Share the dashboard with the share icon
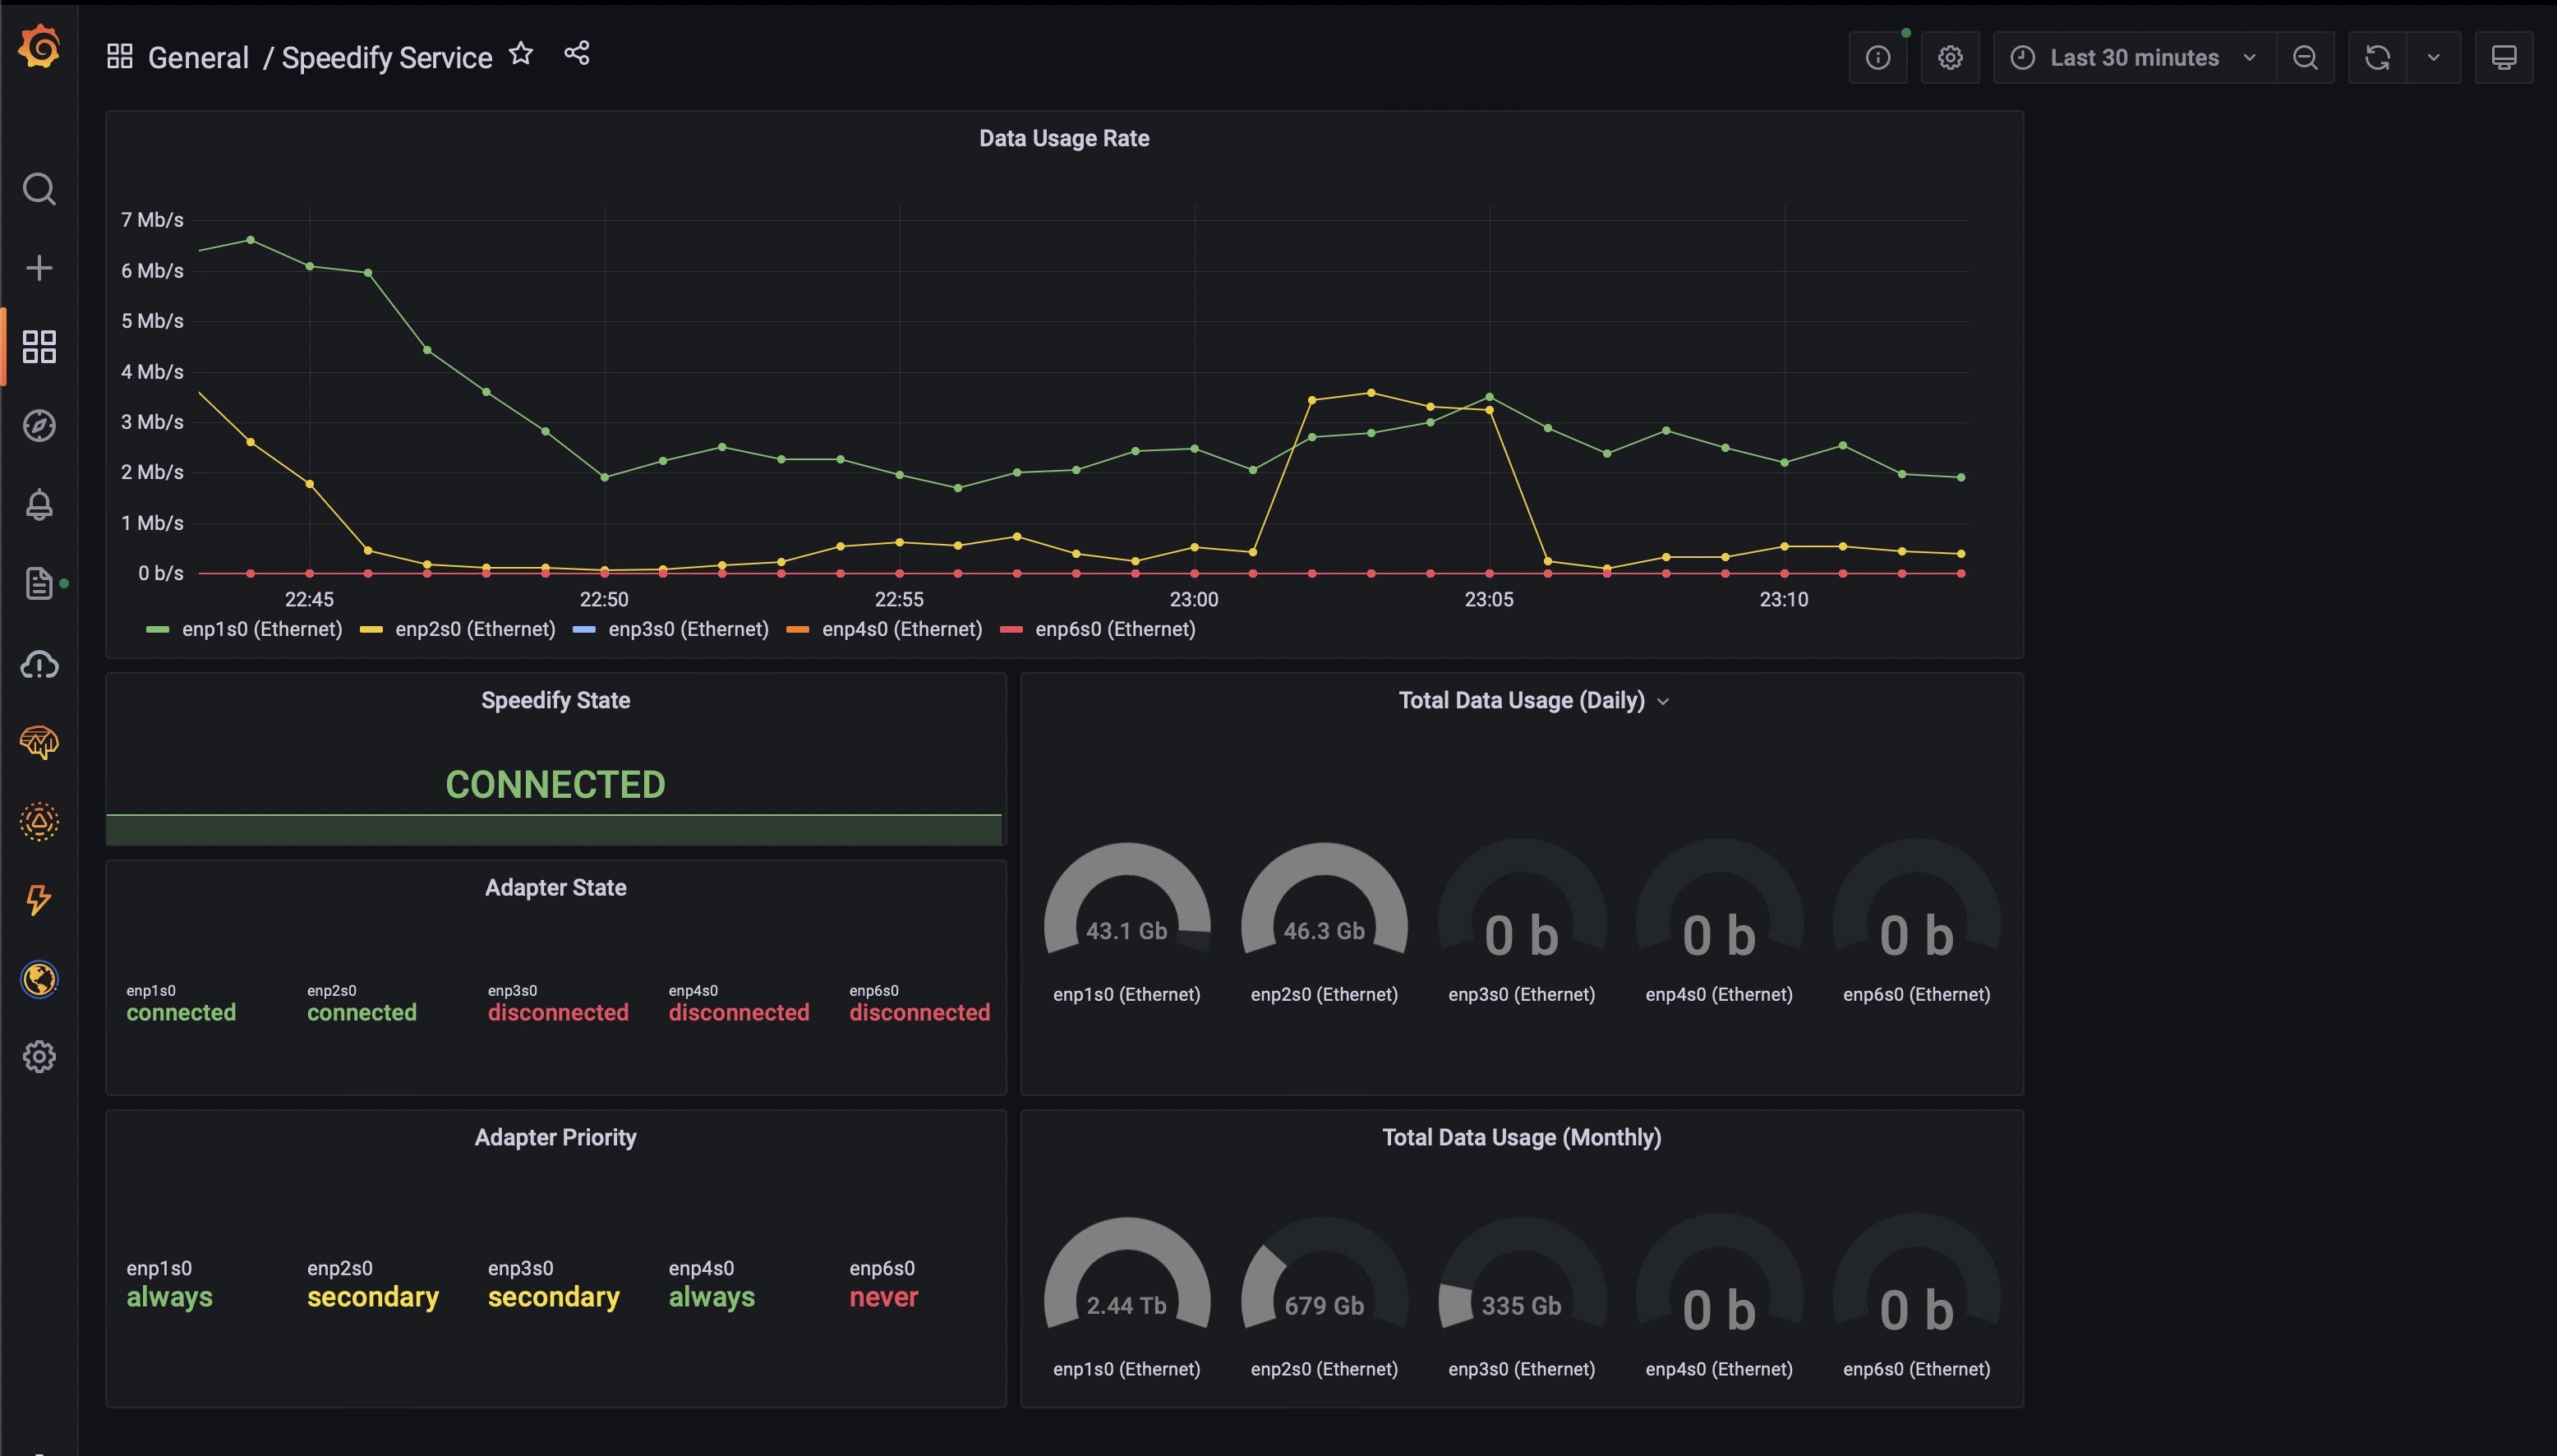2557x1456 pixels. click(x=577, y=54)
